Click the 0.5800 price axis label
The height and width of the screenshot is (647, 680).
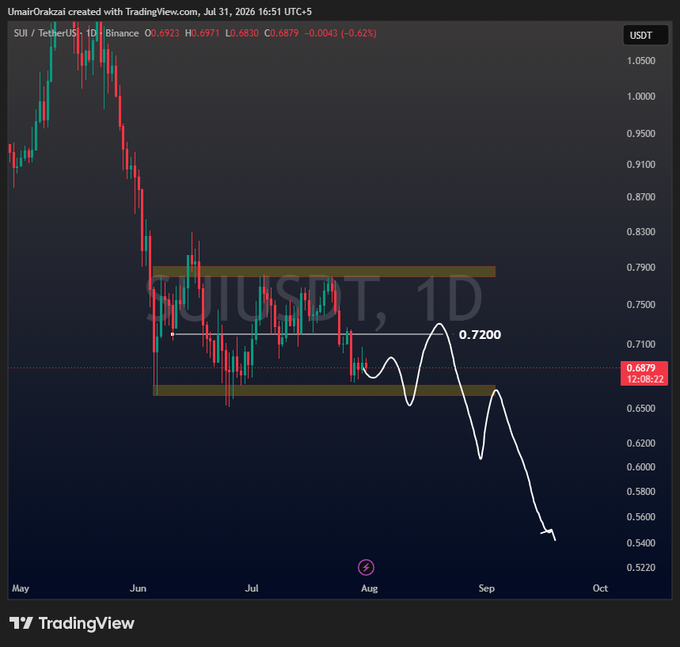pyautogui.click(x=641, y=492)
